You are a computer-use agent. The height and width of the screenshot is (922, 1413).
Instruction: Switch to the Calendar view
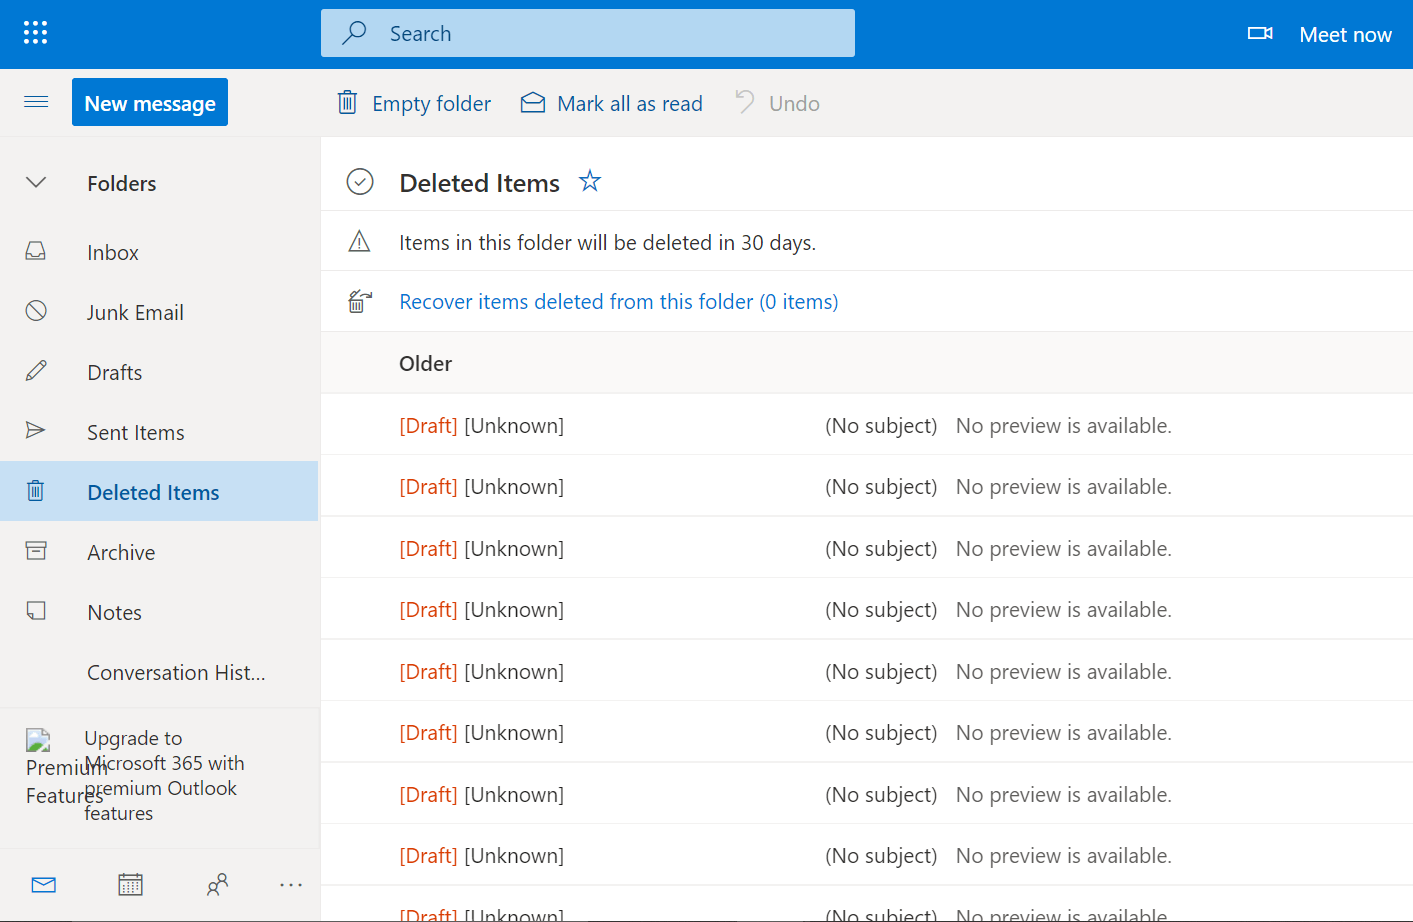pos(130,885)
